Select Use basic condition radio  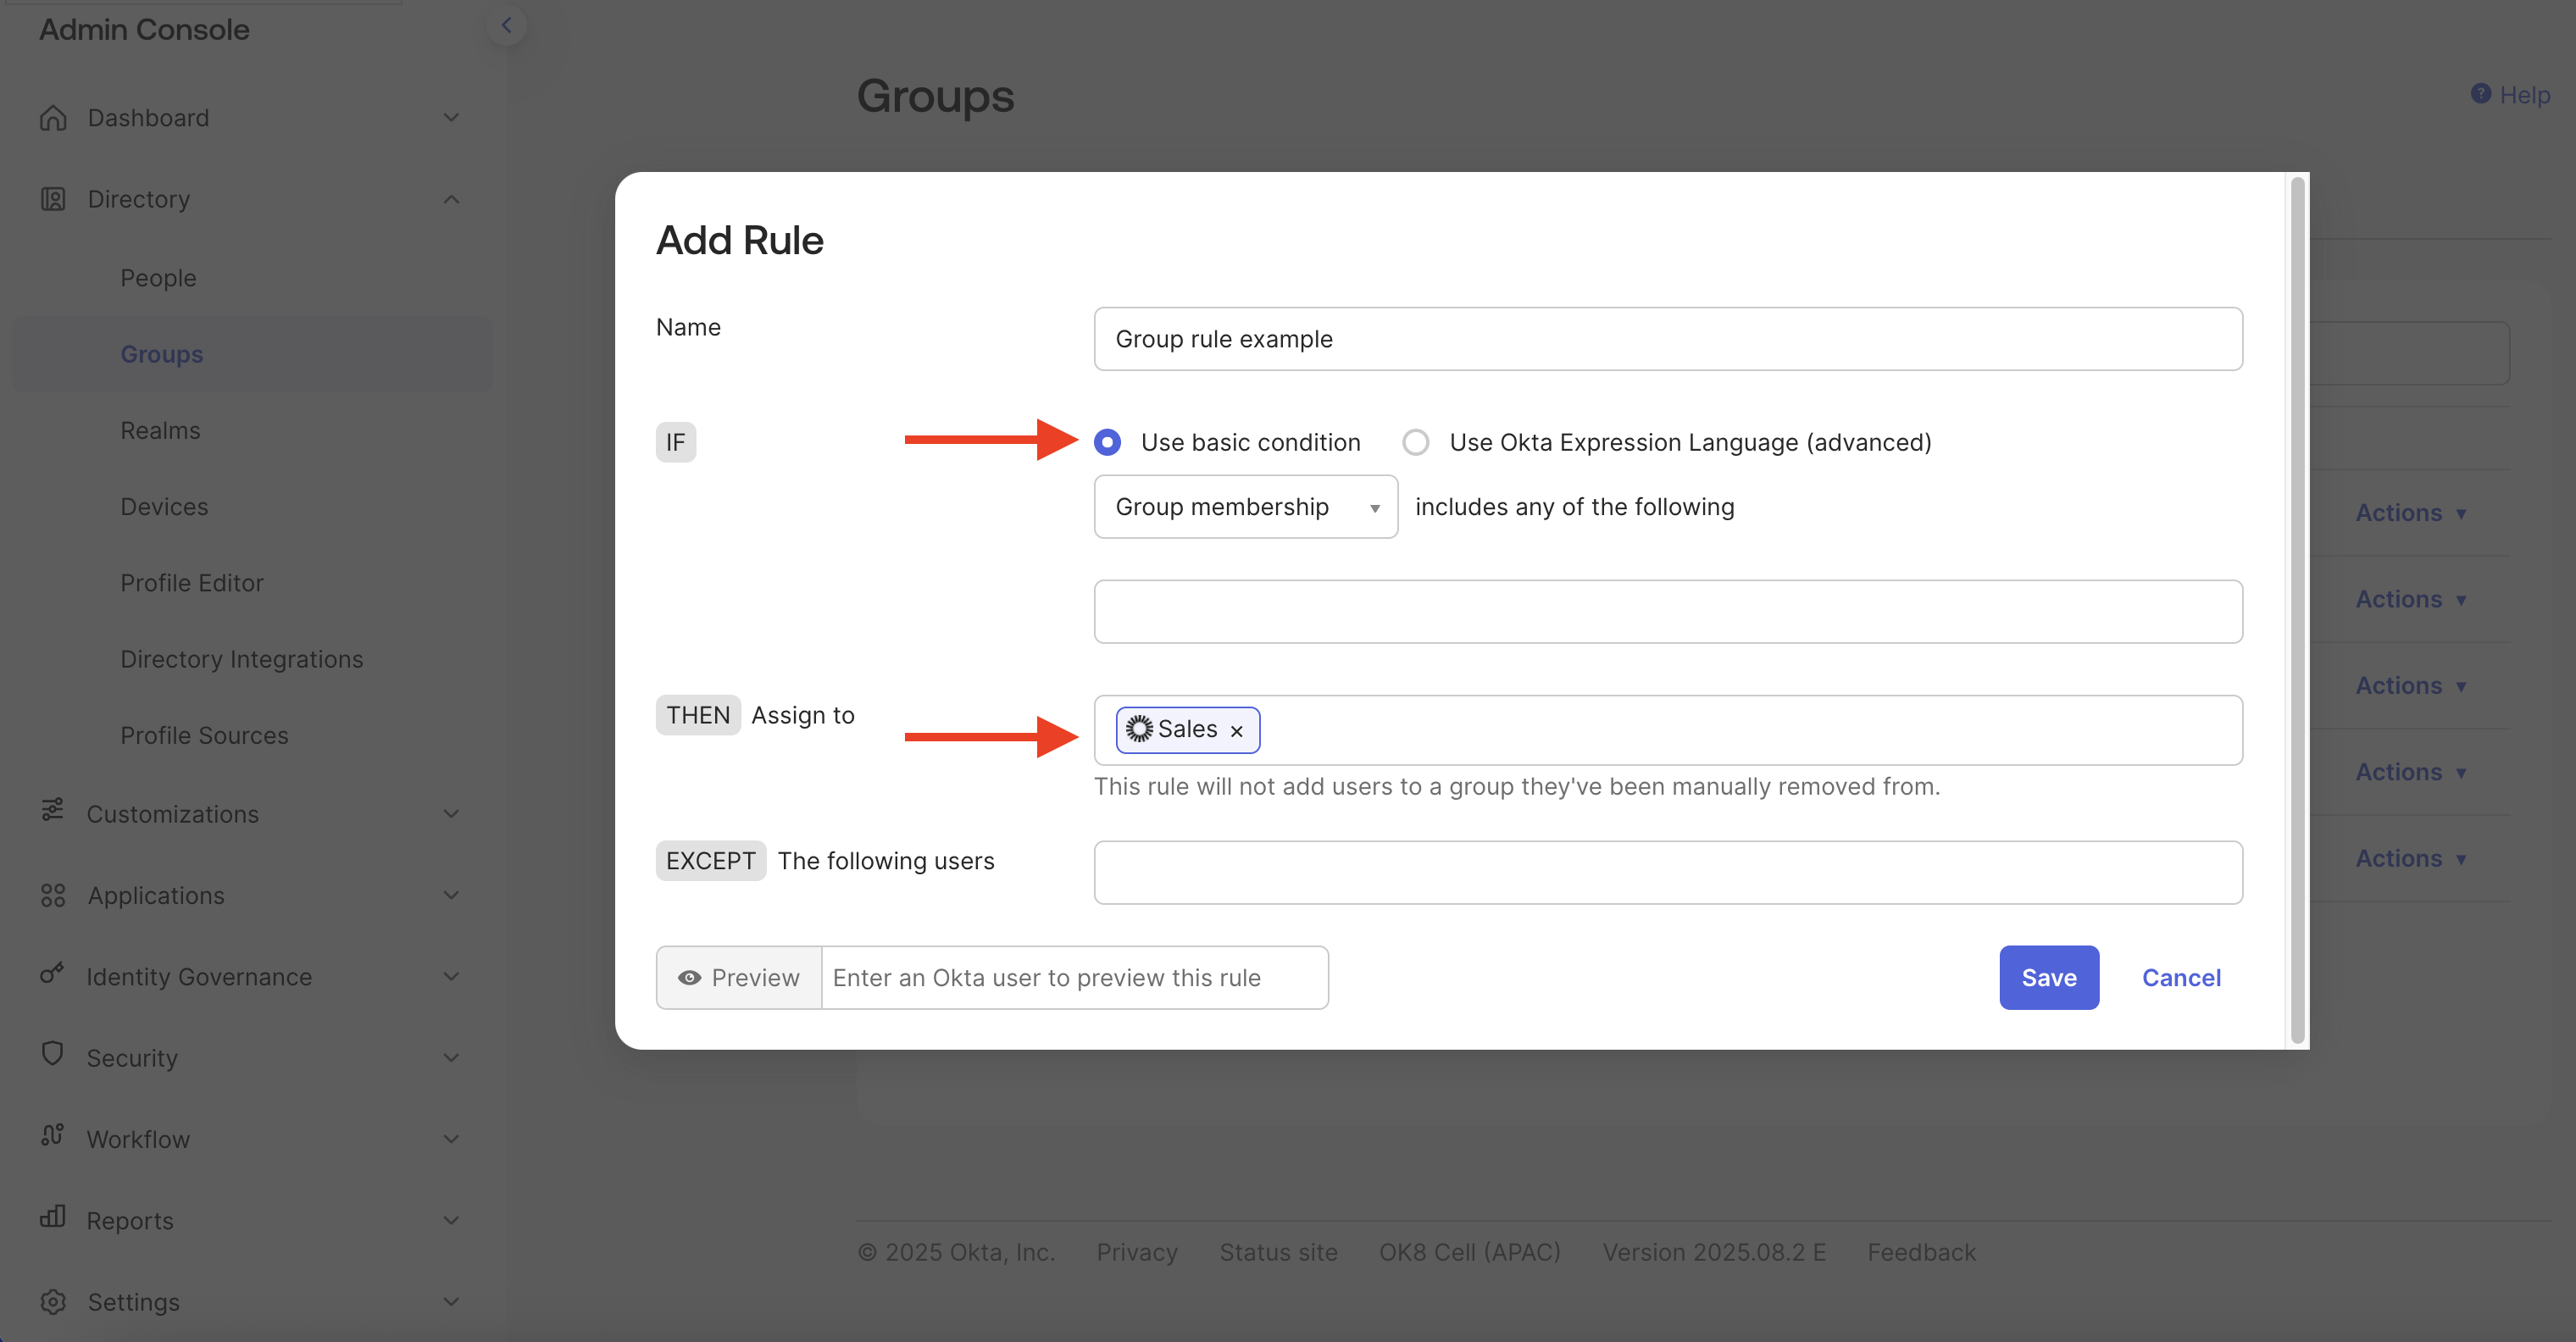pos(1107,442)
